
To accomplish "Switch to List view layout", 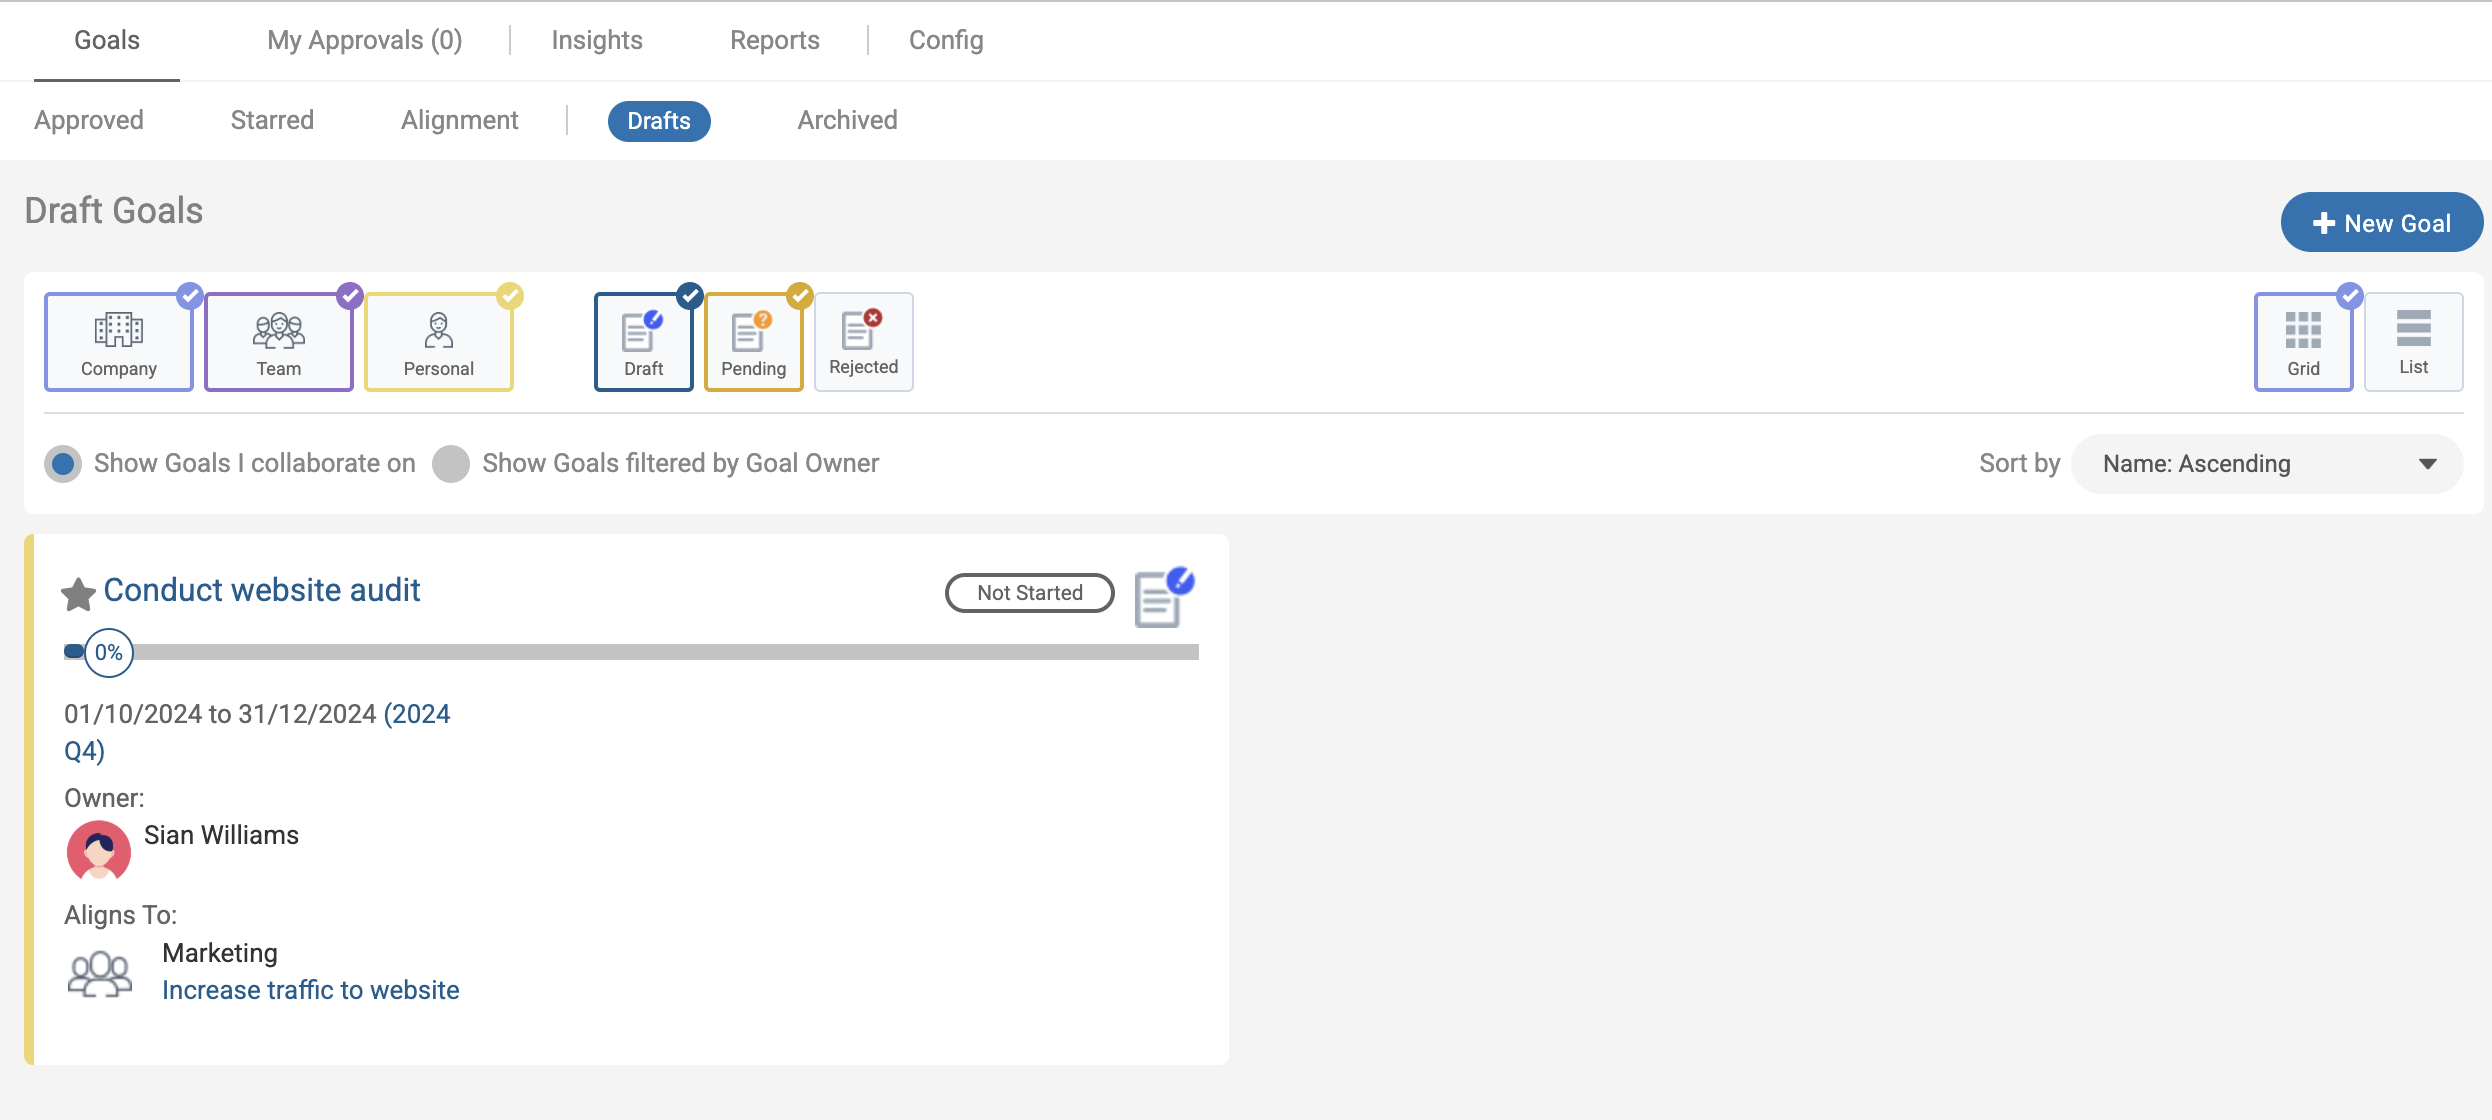I will click(2412, 341).
